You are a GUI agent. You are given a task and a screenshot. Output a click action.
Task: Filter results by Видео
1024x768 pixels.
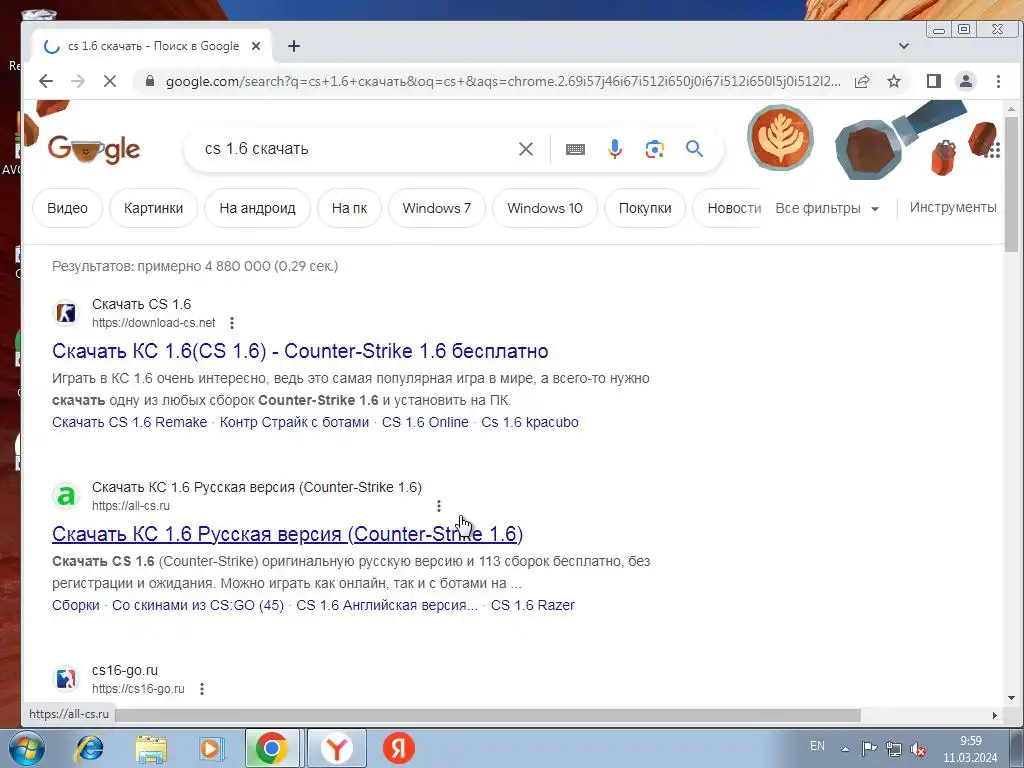pyautogui.click(x=67, y=208)
